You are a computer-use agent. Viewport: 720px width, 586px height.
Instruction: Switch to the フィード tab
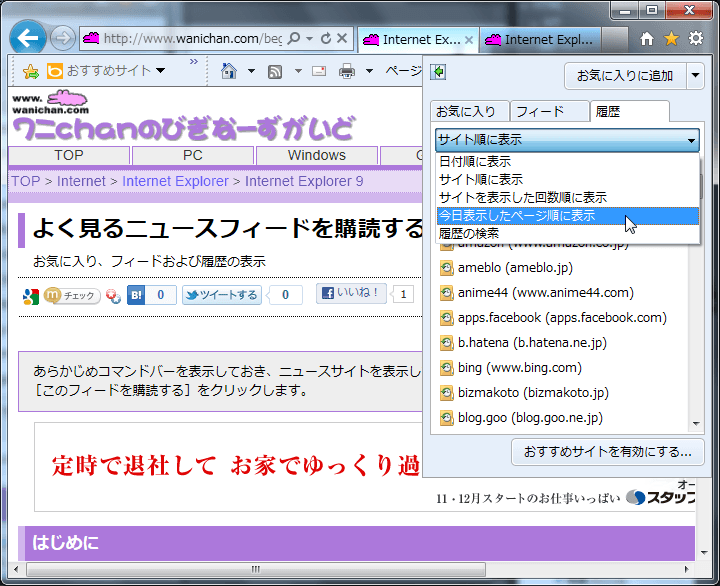click(x=549, y=111)
